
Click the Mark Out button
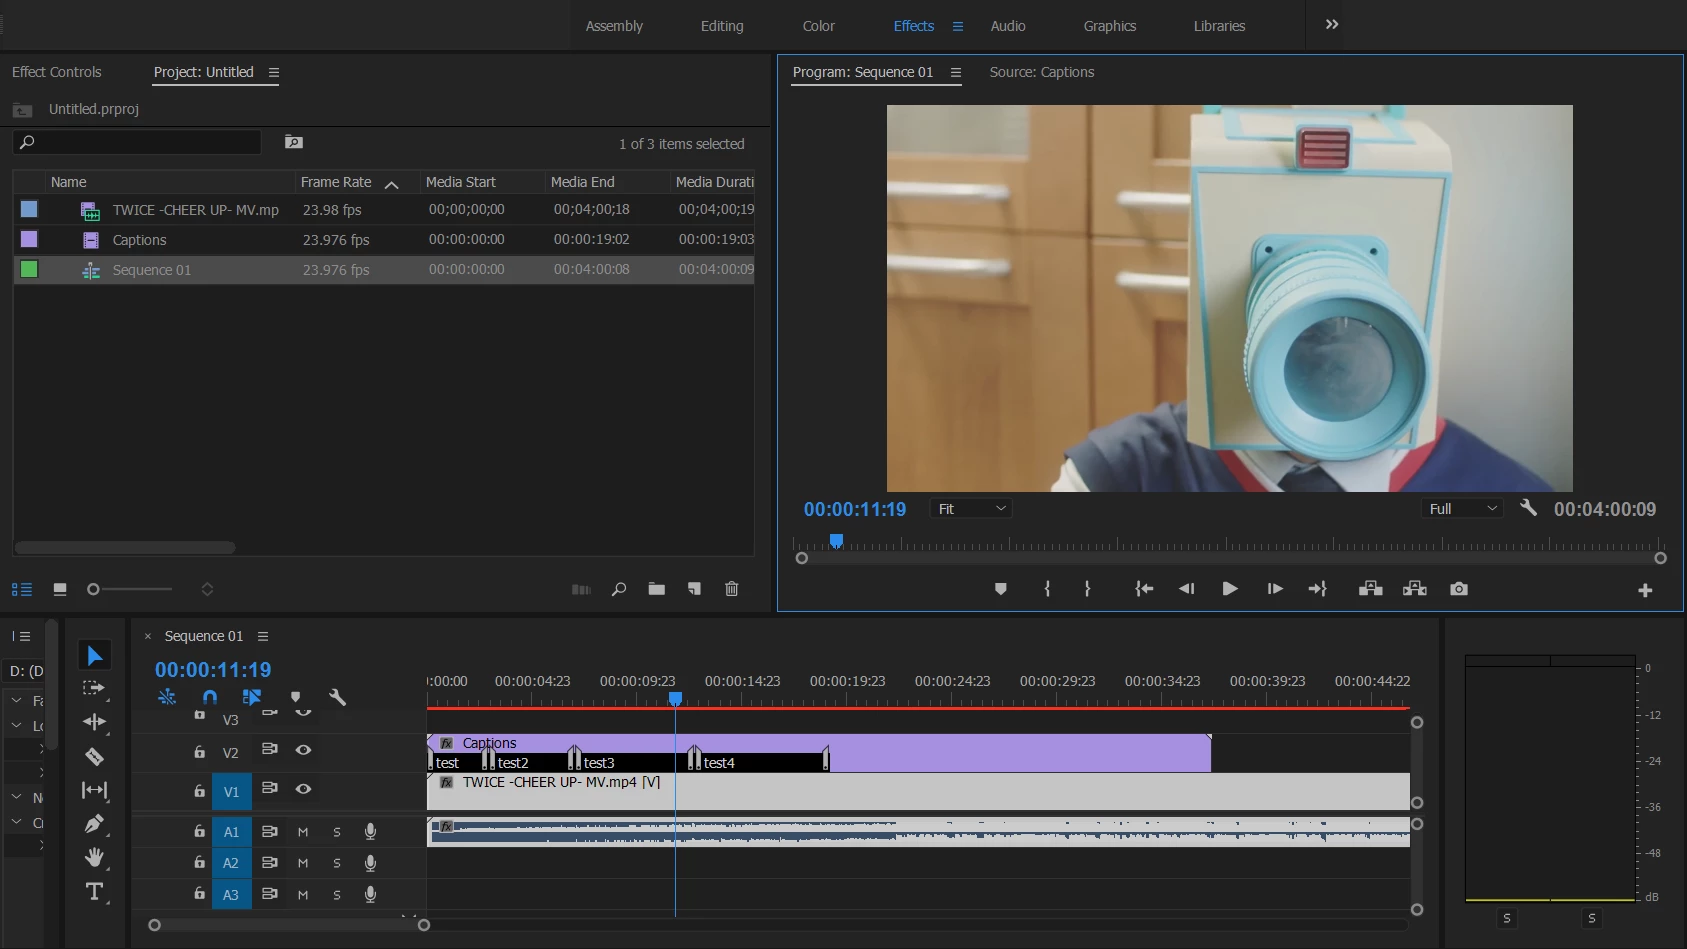coord(1087,589)
